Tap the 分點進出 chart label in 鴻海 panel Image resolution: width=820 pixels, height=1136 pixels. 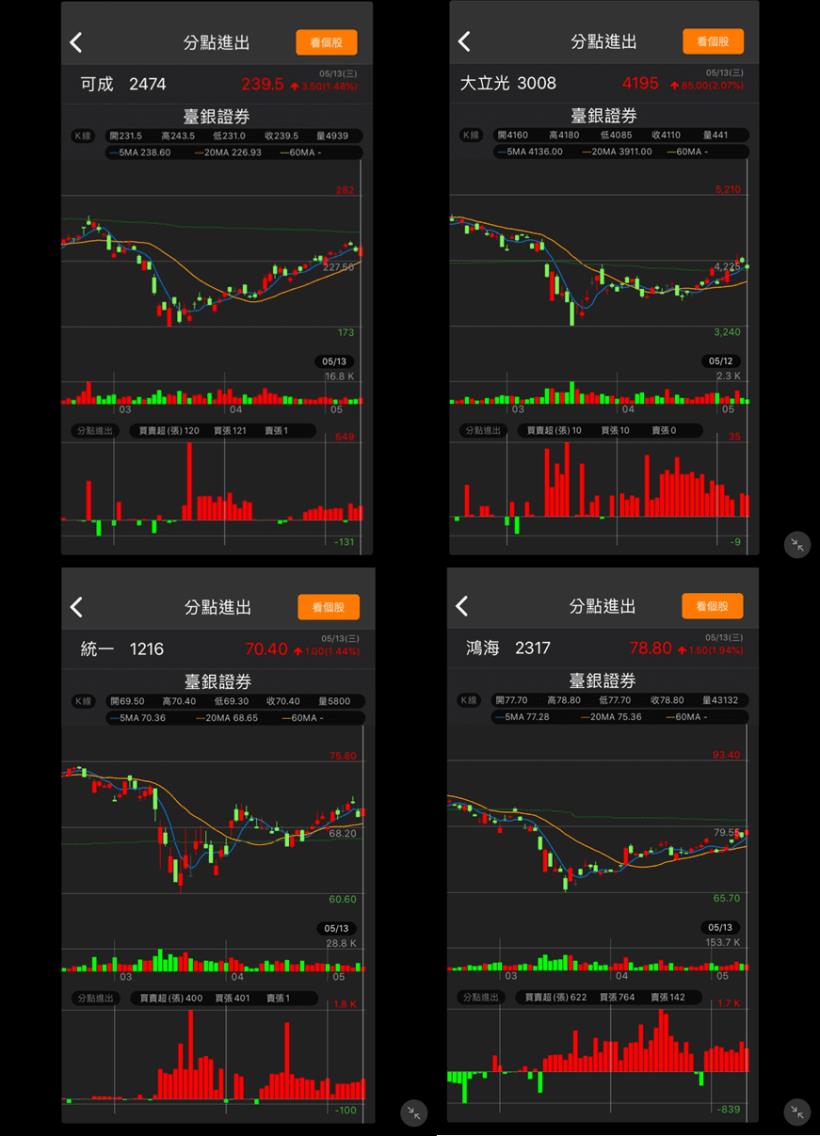click(x=481, y=997)
